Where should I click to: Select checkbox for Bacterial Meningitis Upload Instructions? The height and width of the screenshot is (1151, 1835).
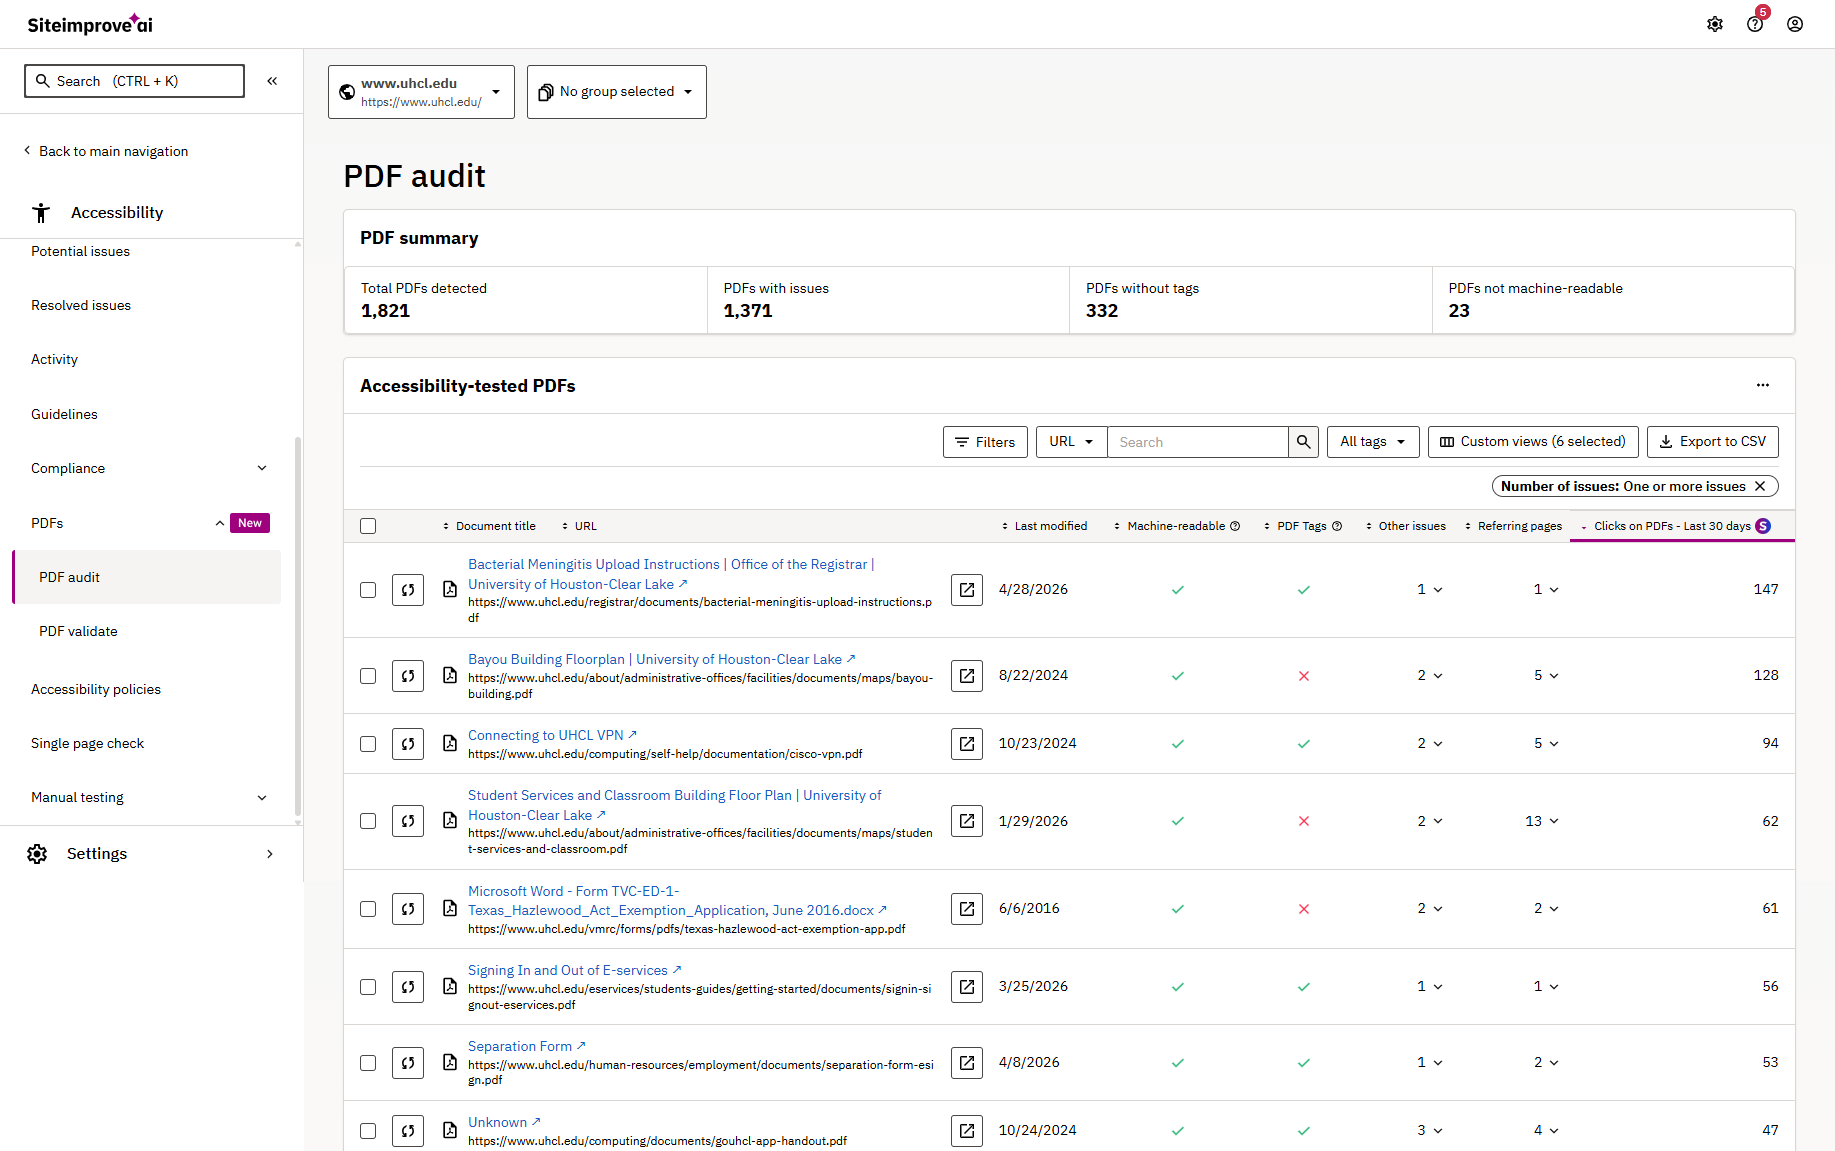tap(368, 590)
